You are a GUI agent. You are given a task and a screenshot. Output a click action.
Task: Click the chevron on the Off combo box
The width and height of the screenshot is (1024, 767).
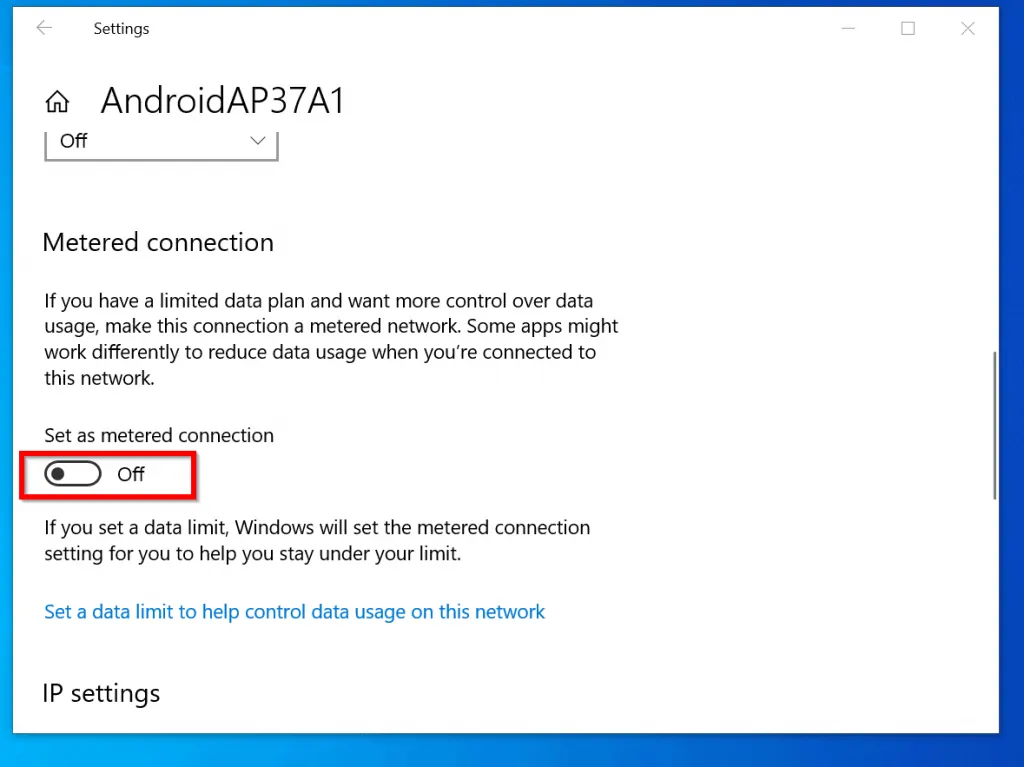coord(258,141)
